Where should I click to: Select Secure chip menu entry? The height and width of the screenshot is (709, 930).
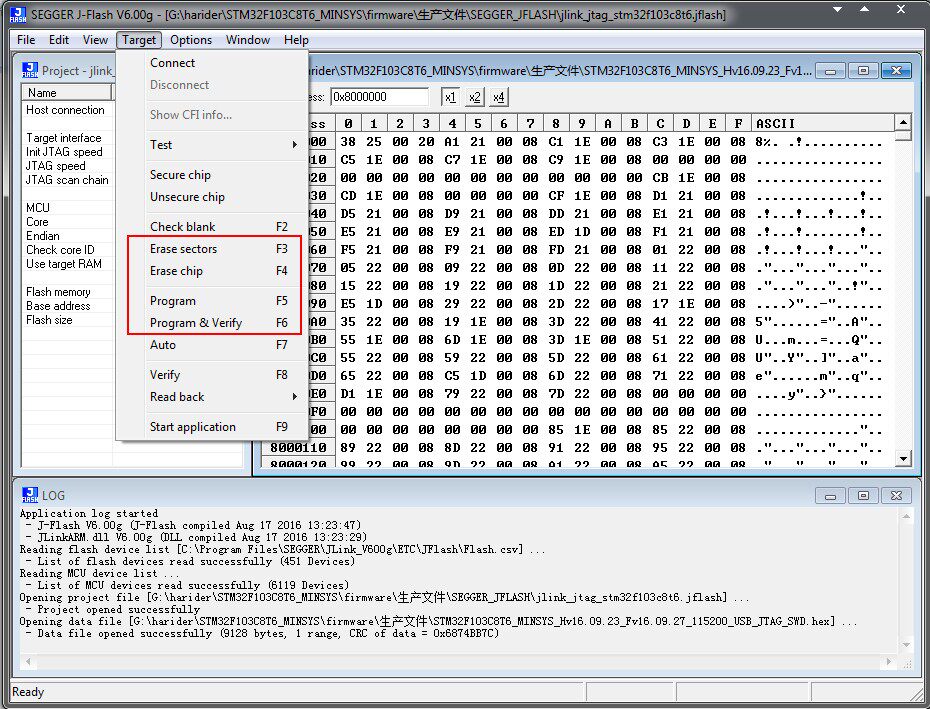click(x=212, y=175)
